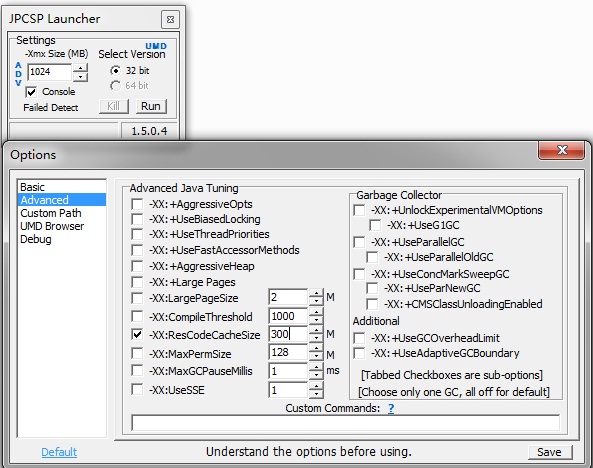
Task: Enable -XX:+UseParallelGC checkbox
Action: 359,242
